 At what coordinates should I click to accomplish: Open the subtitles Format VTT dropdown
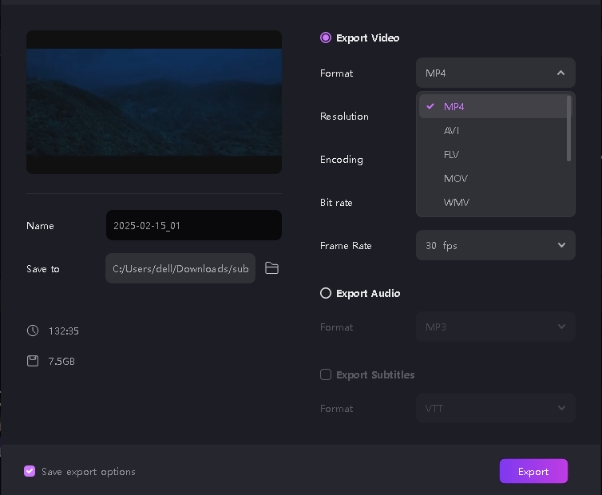(496, 408)
